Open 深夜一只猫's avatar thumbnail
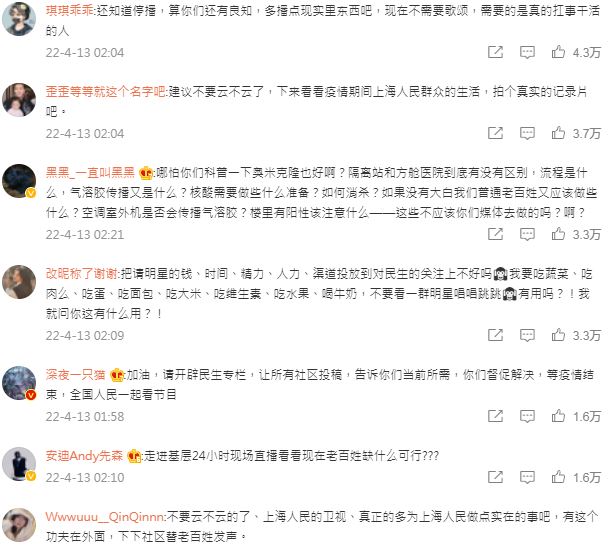Viewport: 610px width, 546px height. [x=19, y=383]
